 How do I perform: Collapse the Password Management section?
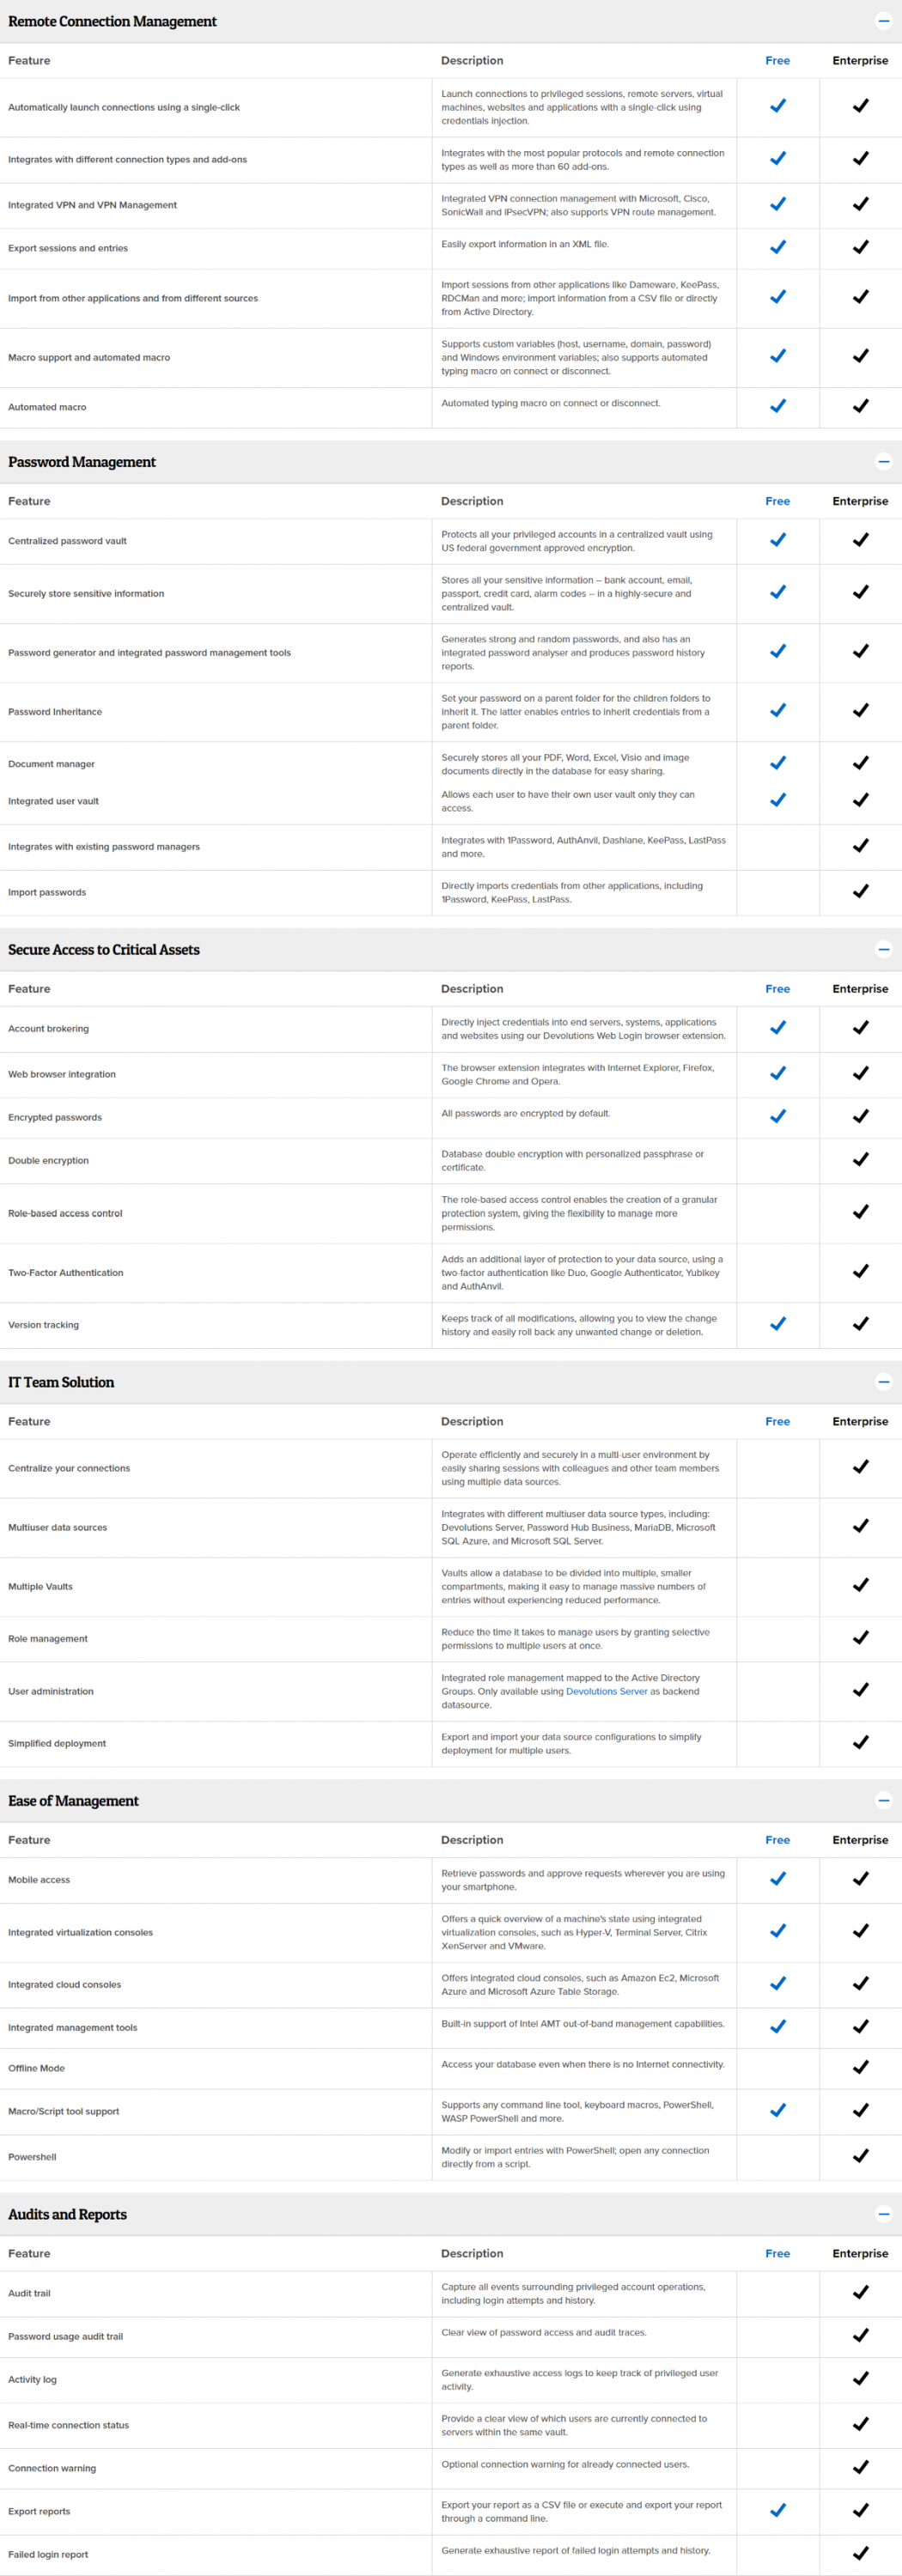tap(883, 462)
